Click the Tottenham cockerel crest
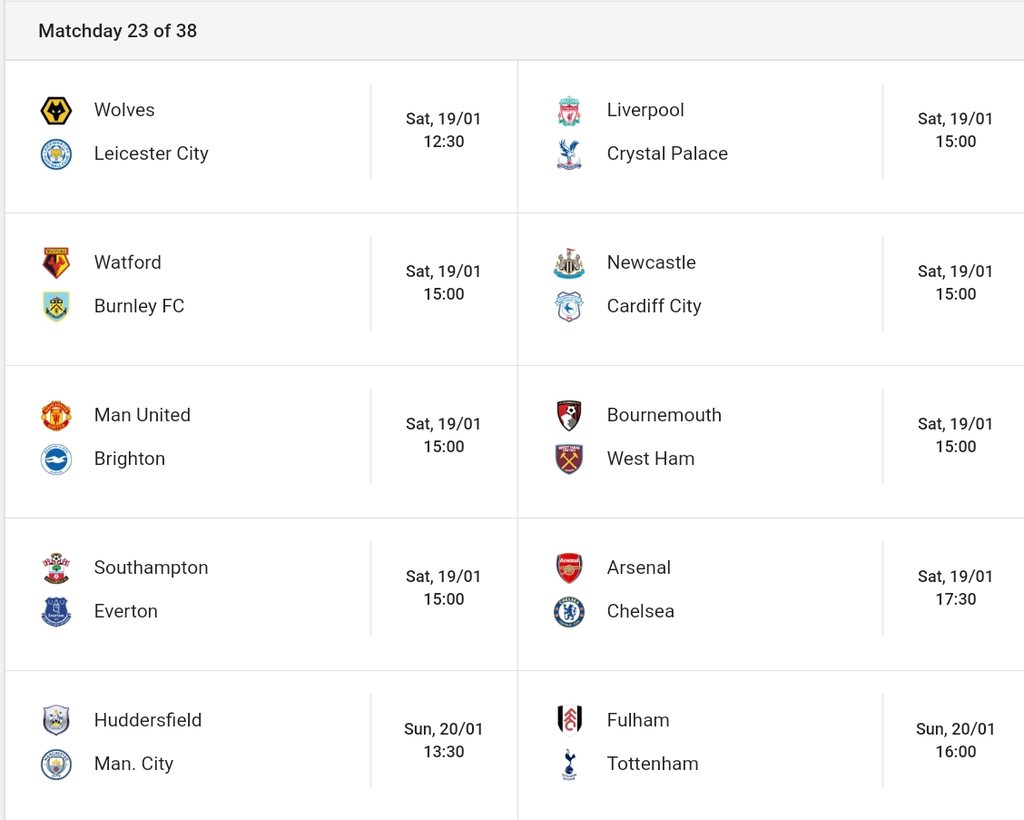 pyautogui.click(x=569, y=765)
